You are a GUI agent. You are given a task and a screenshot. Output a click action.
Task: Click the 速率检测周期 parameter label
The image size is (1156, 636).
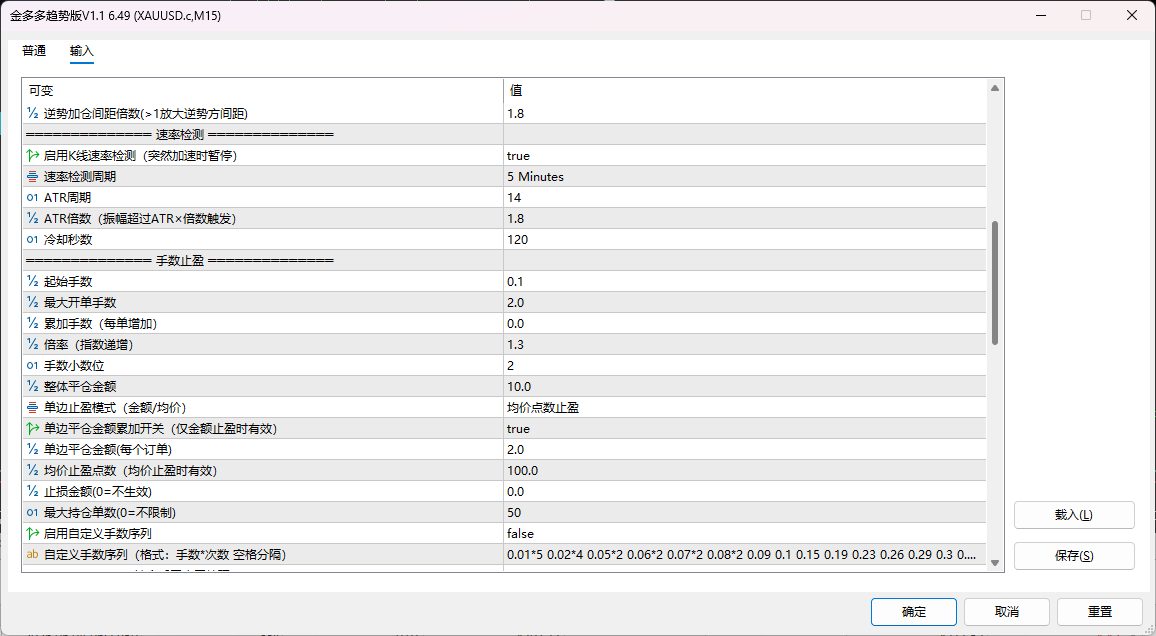[x=80, y=177]
